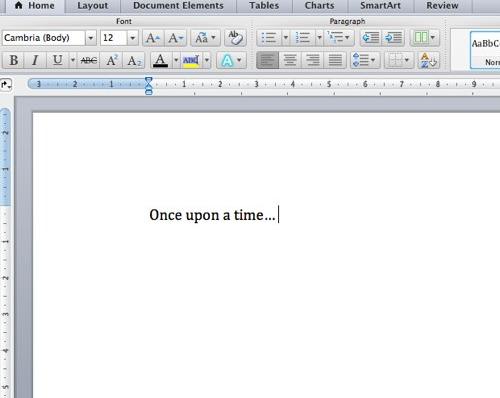
Task: Toggle Bold formatting
Action: 13,60
